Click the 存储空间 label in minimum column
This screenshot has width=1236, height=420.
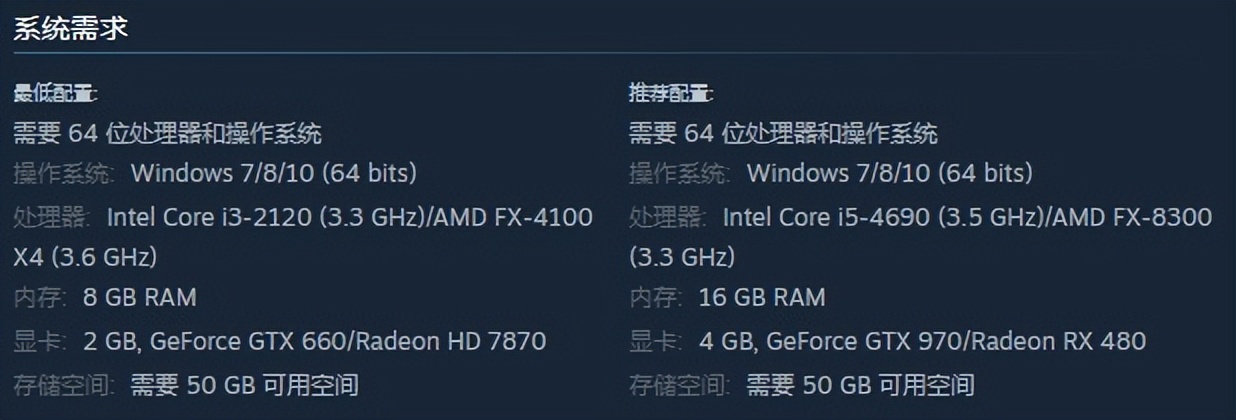(63, 384)
